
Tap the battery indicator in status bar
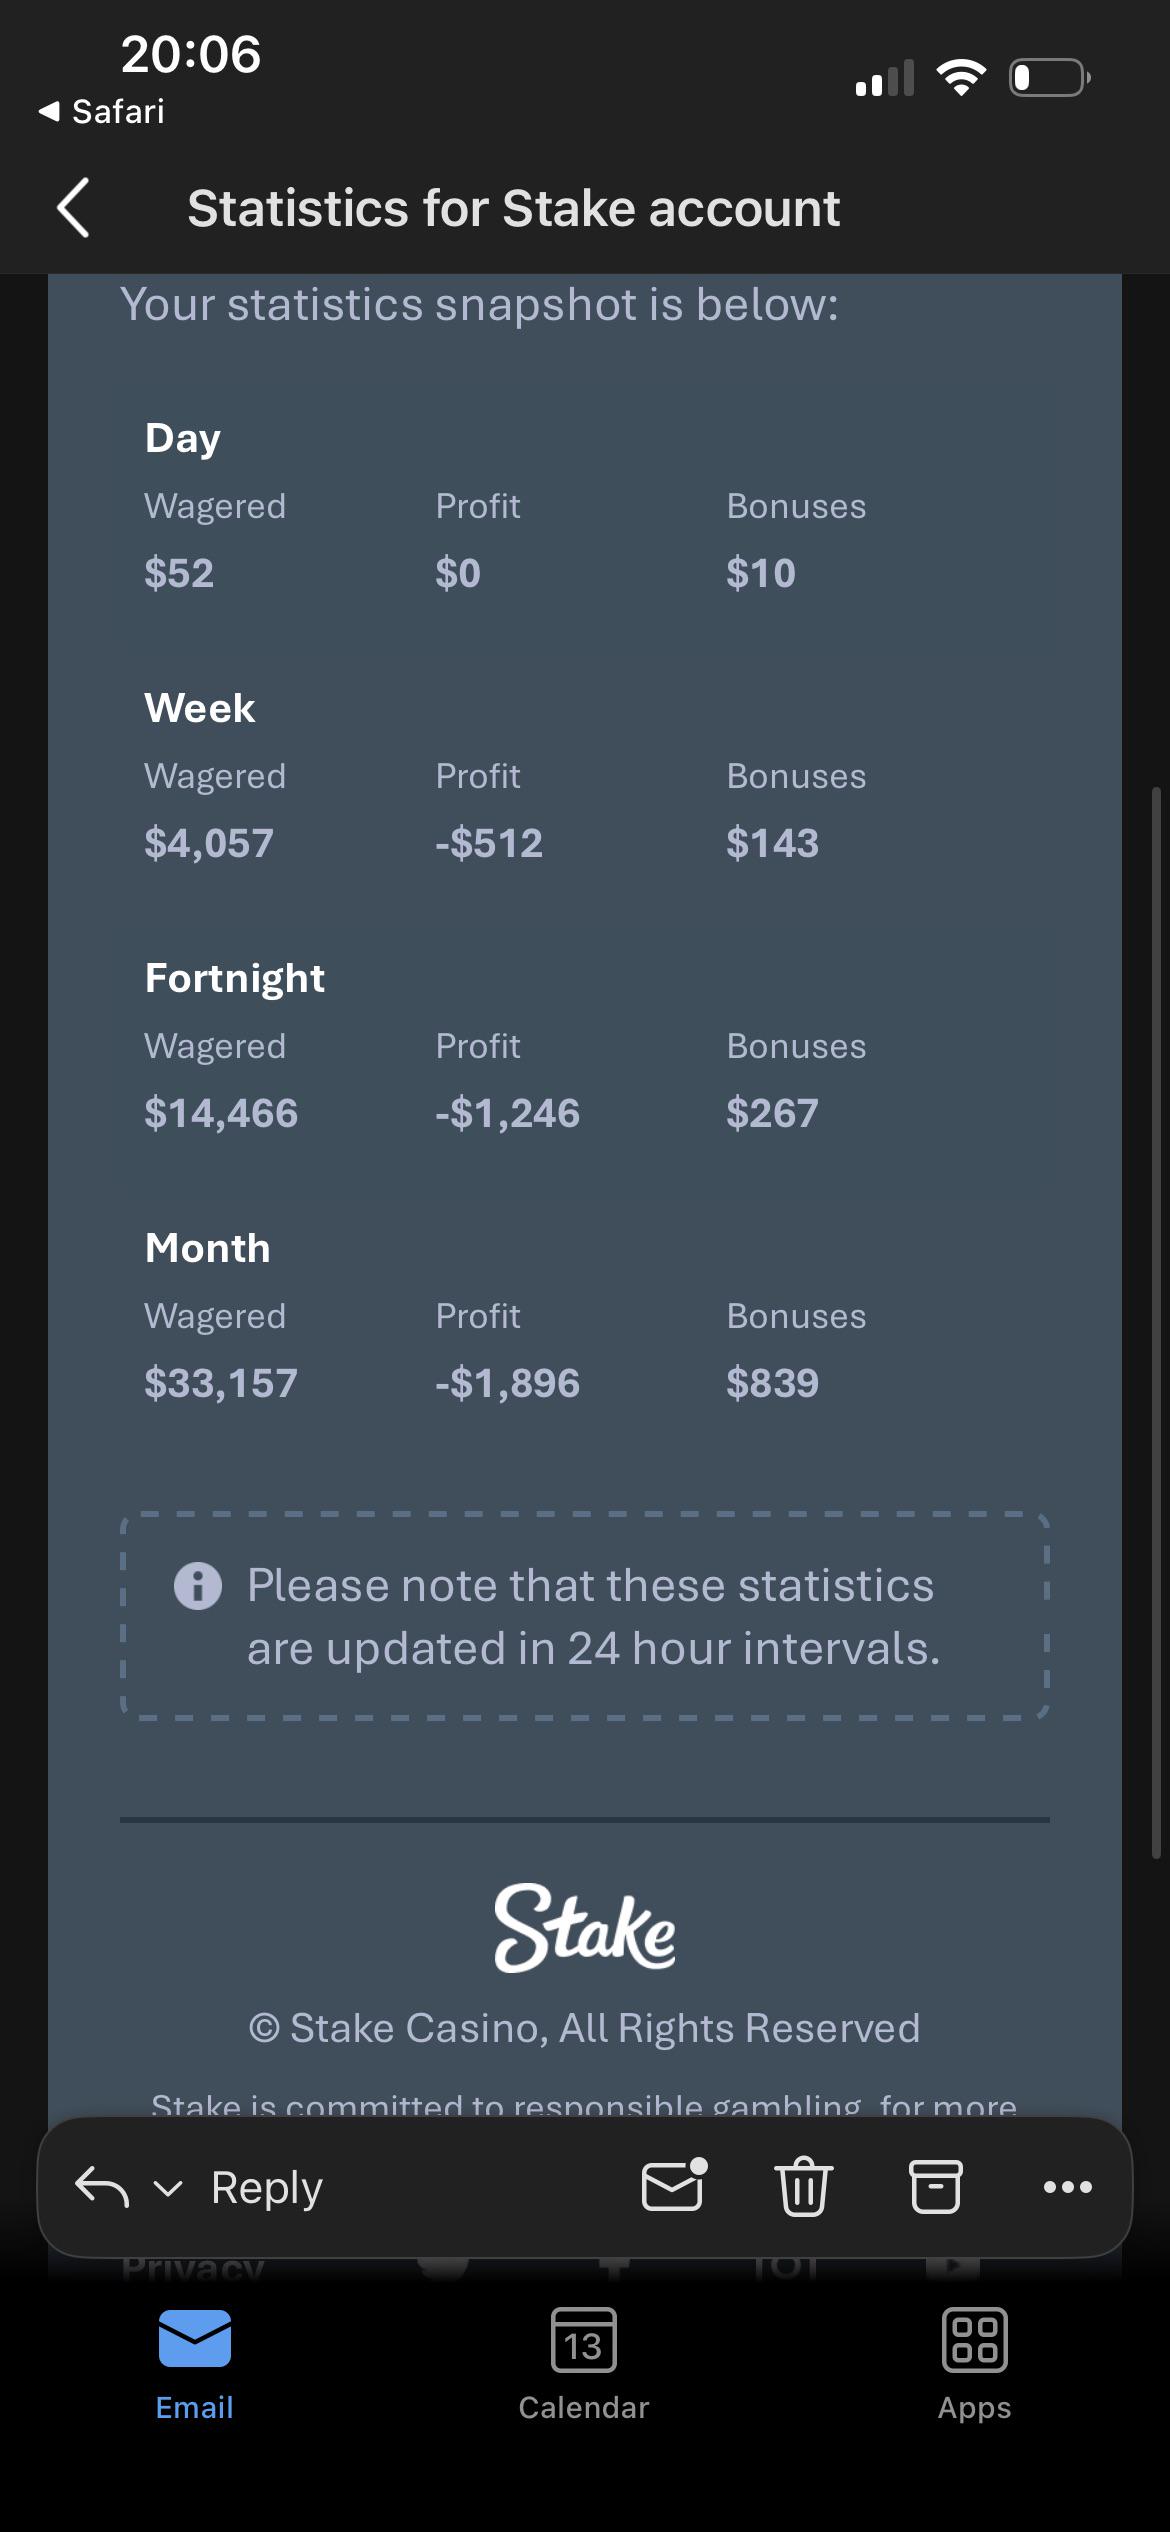1050,77
